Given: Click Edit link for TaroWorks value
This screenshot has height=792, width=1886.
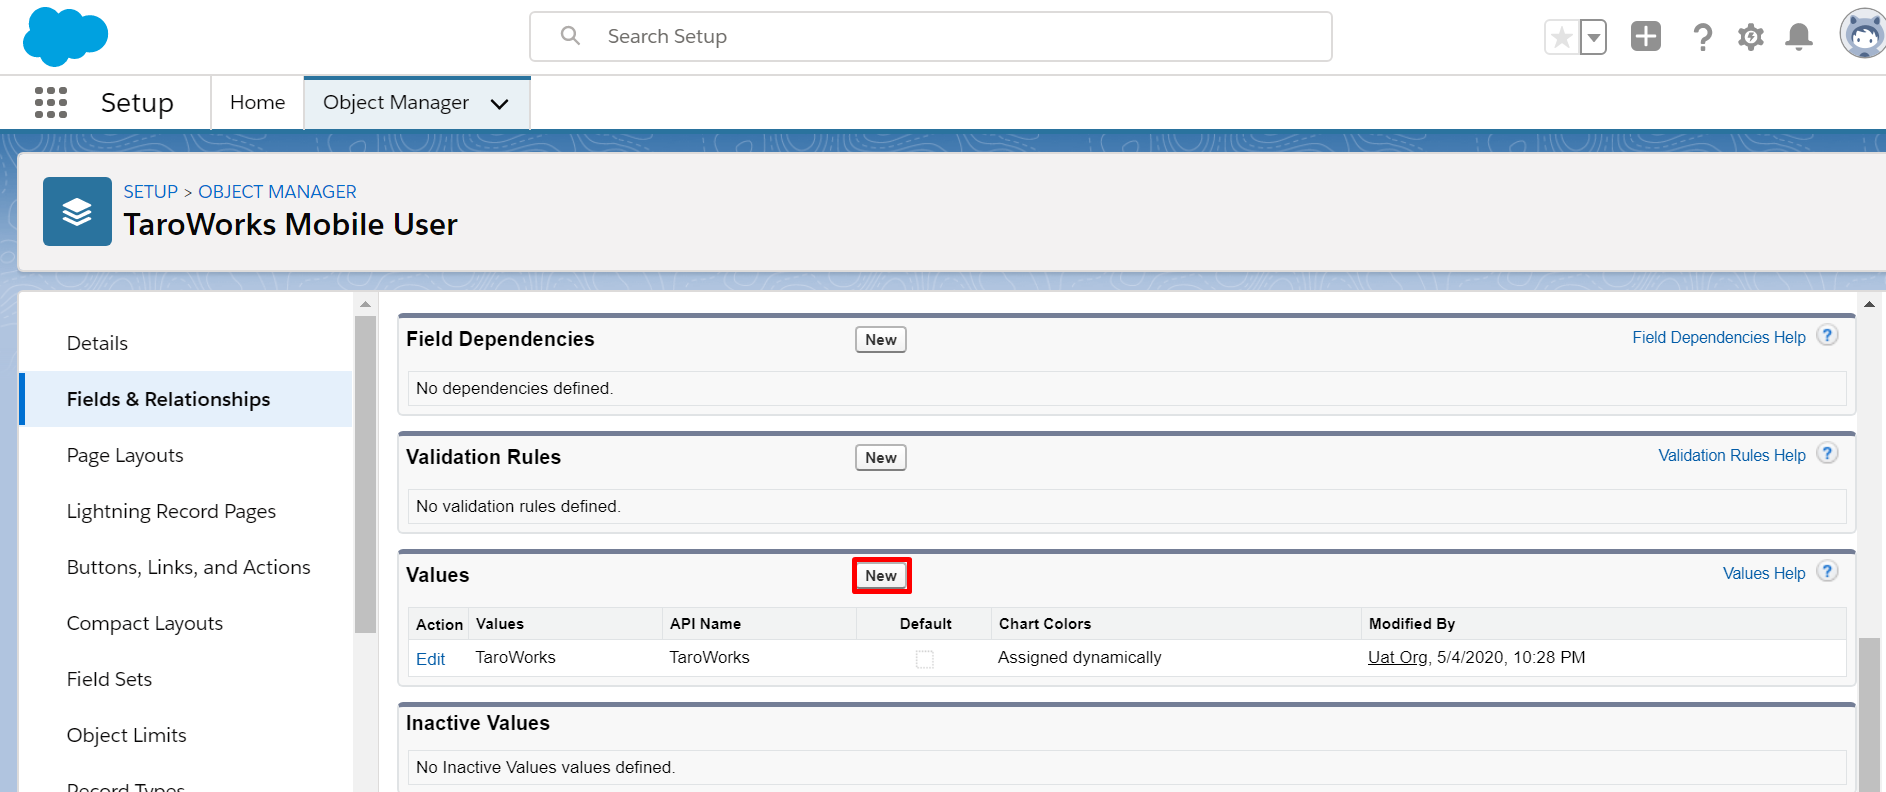Looking at the screenshot, I should (x=430, y=659).
